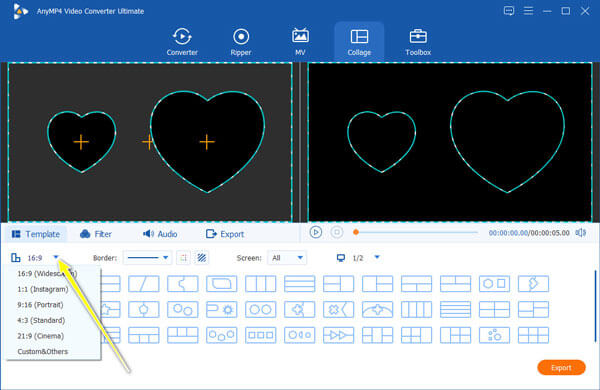
Task: Select the double arrow triangles template
Action: (x=339, y=335)
